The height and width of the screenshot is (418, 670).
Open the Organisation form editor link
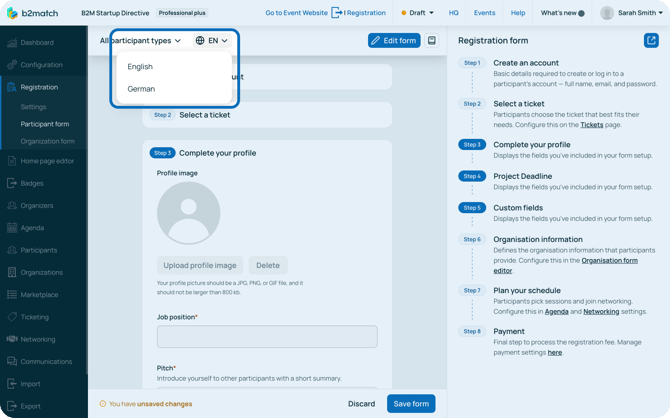609,260
